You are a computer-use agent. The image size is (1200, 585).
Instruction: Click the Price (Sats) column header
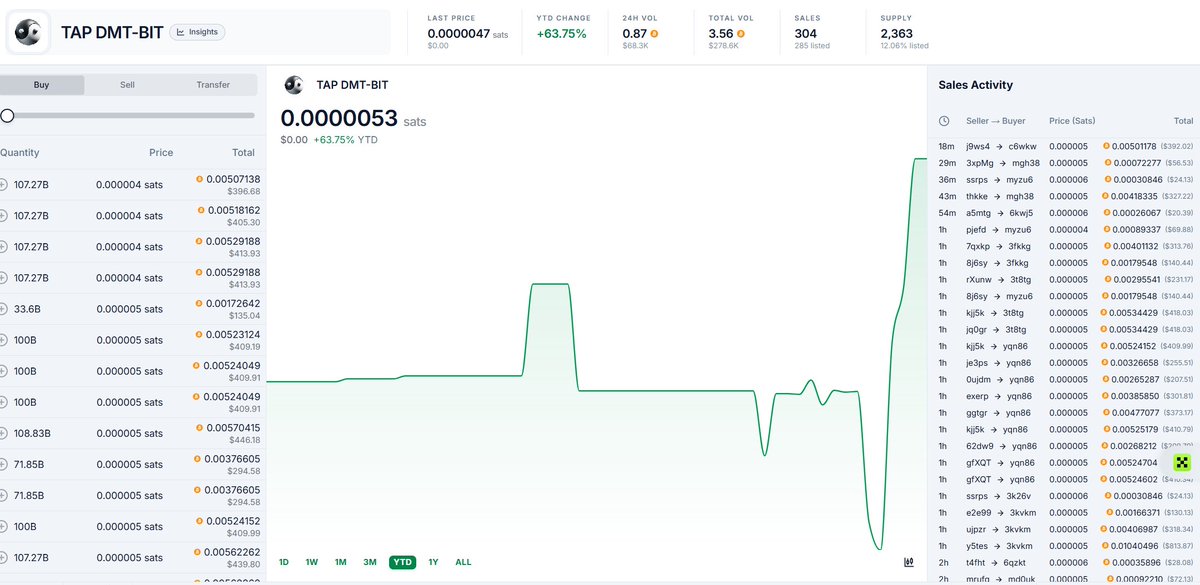(1072, 121)
